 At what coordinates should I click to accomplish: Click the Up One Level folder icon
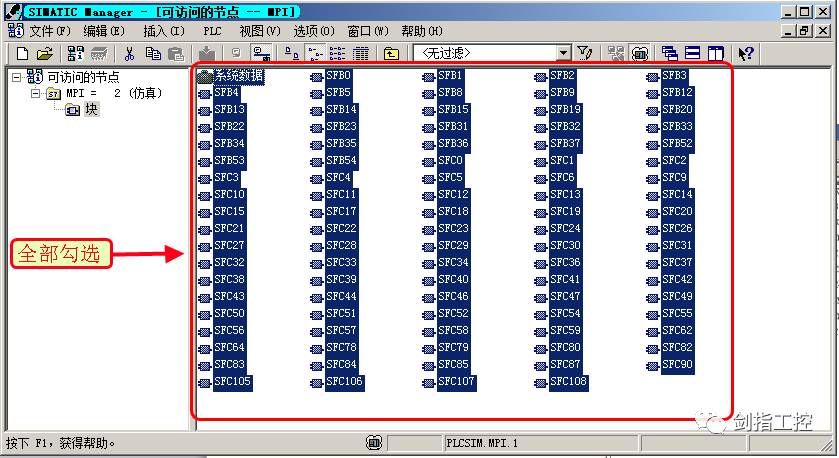[x=391, y=53]
